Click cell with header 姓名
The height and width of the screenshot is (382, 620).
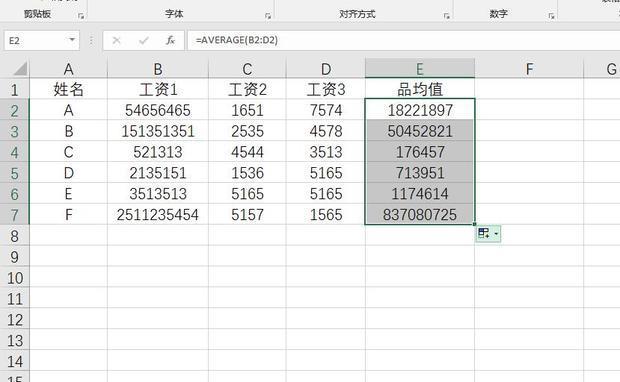pyautogui.click(x=68, y=89)
